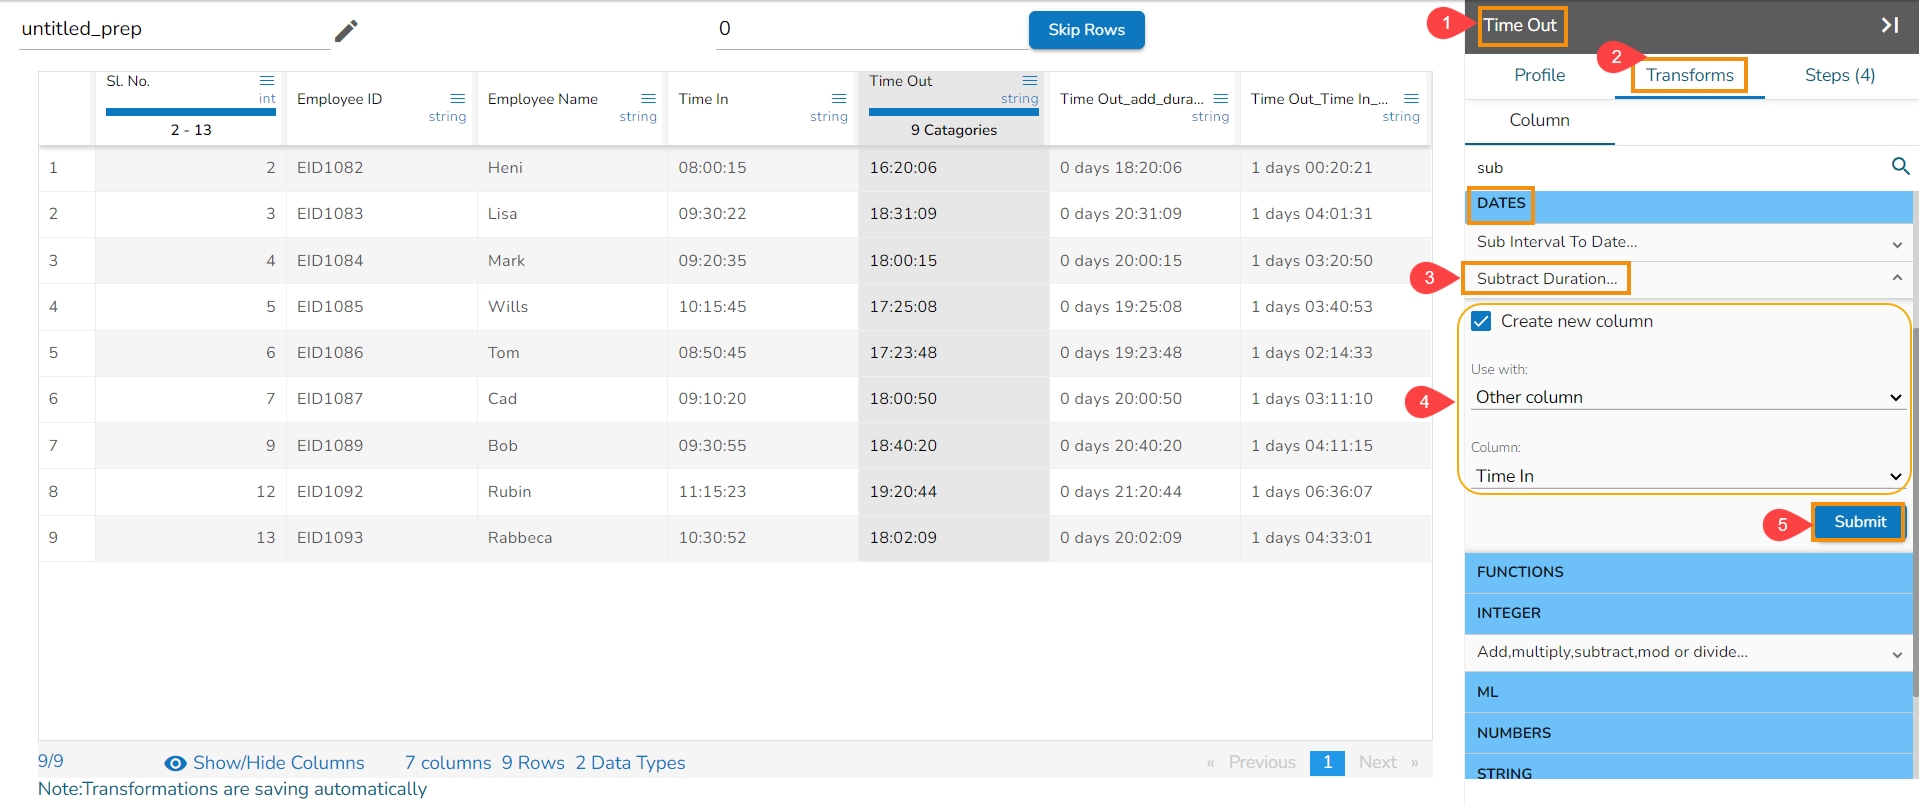1919x806 pixels.
Task: Click the skip rows number input field
Action: [870, 29]
